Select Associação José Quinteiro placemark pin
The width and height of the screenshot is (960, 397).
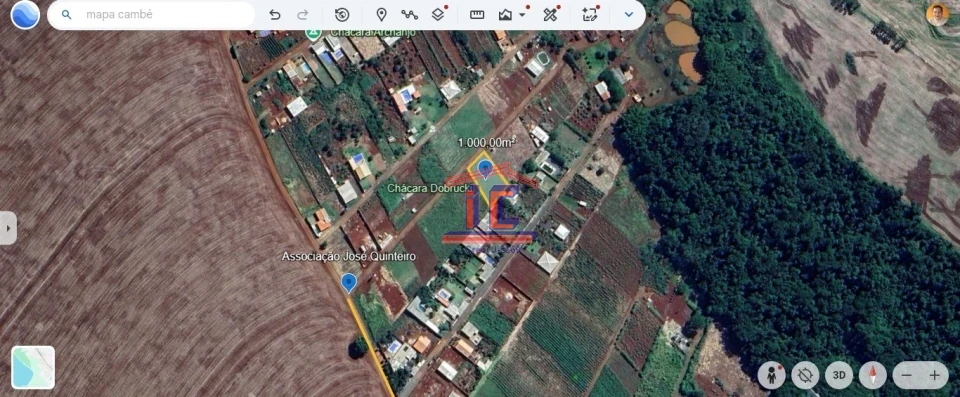click(x=349, y=283)
